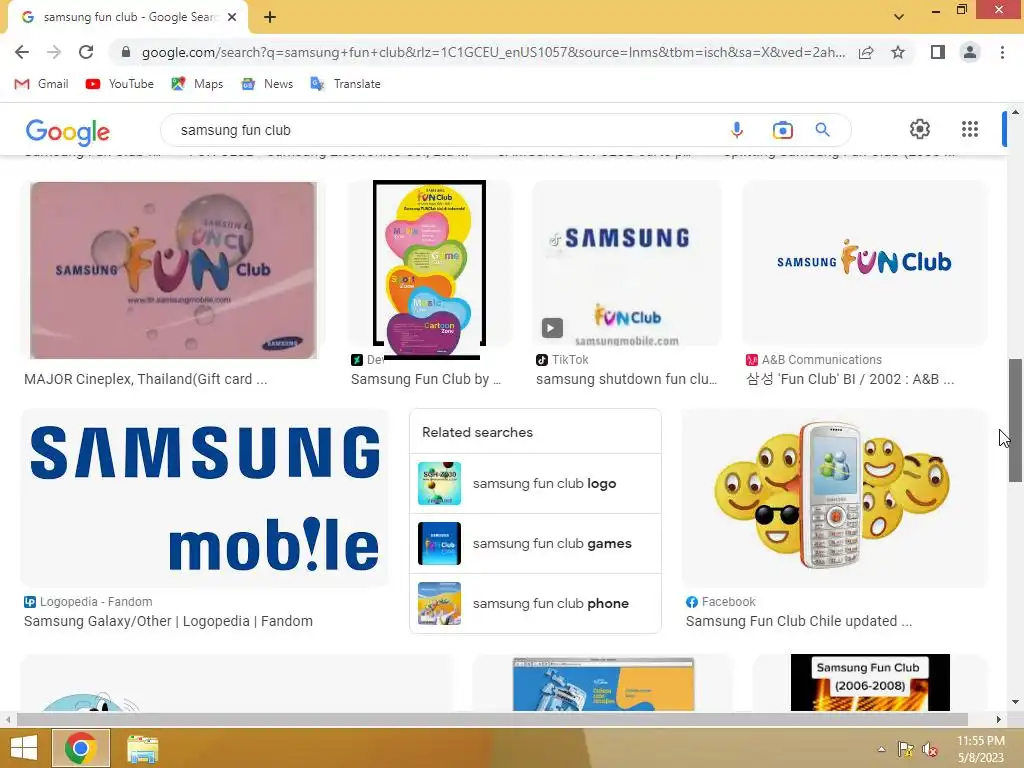Screen dimensions: 1024x768
Task: Search by image with the camera icon
Action: click(x=782, y=130)
